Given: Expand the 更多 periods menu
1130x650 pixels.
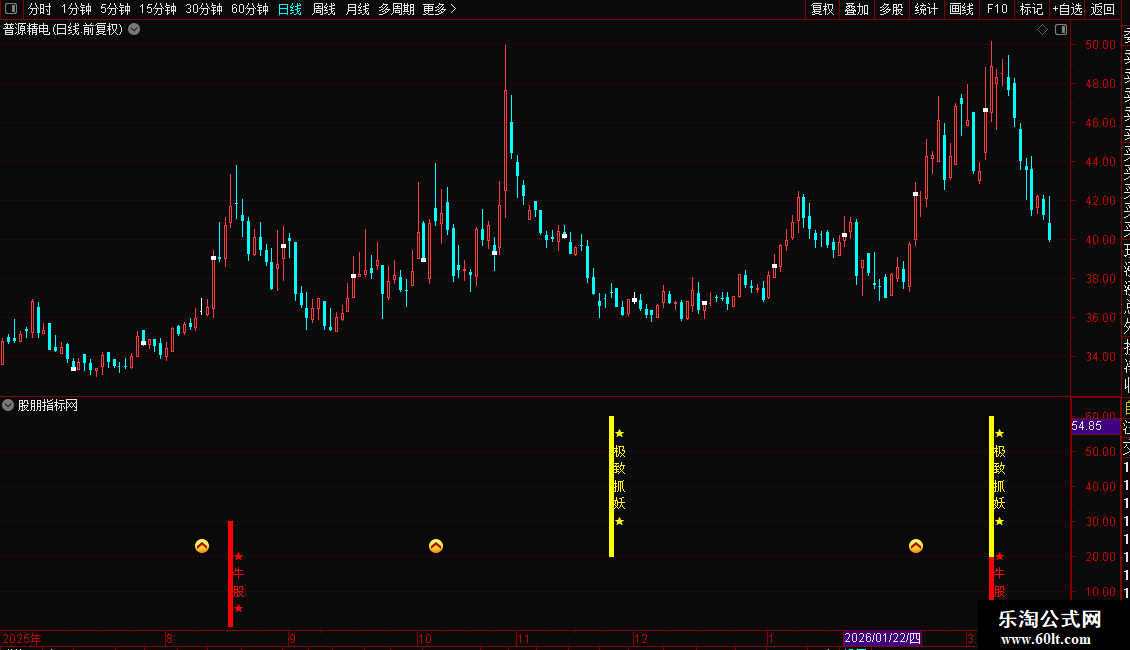Looking at the screenshot, I should click(440, 9).
